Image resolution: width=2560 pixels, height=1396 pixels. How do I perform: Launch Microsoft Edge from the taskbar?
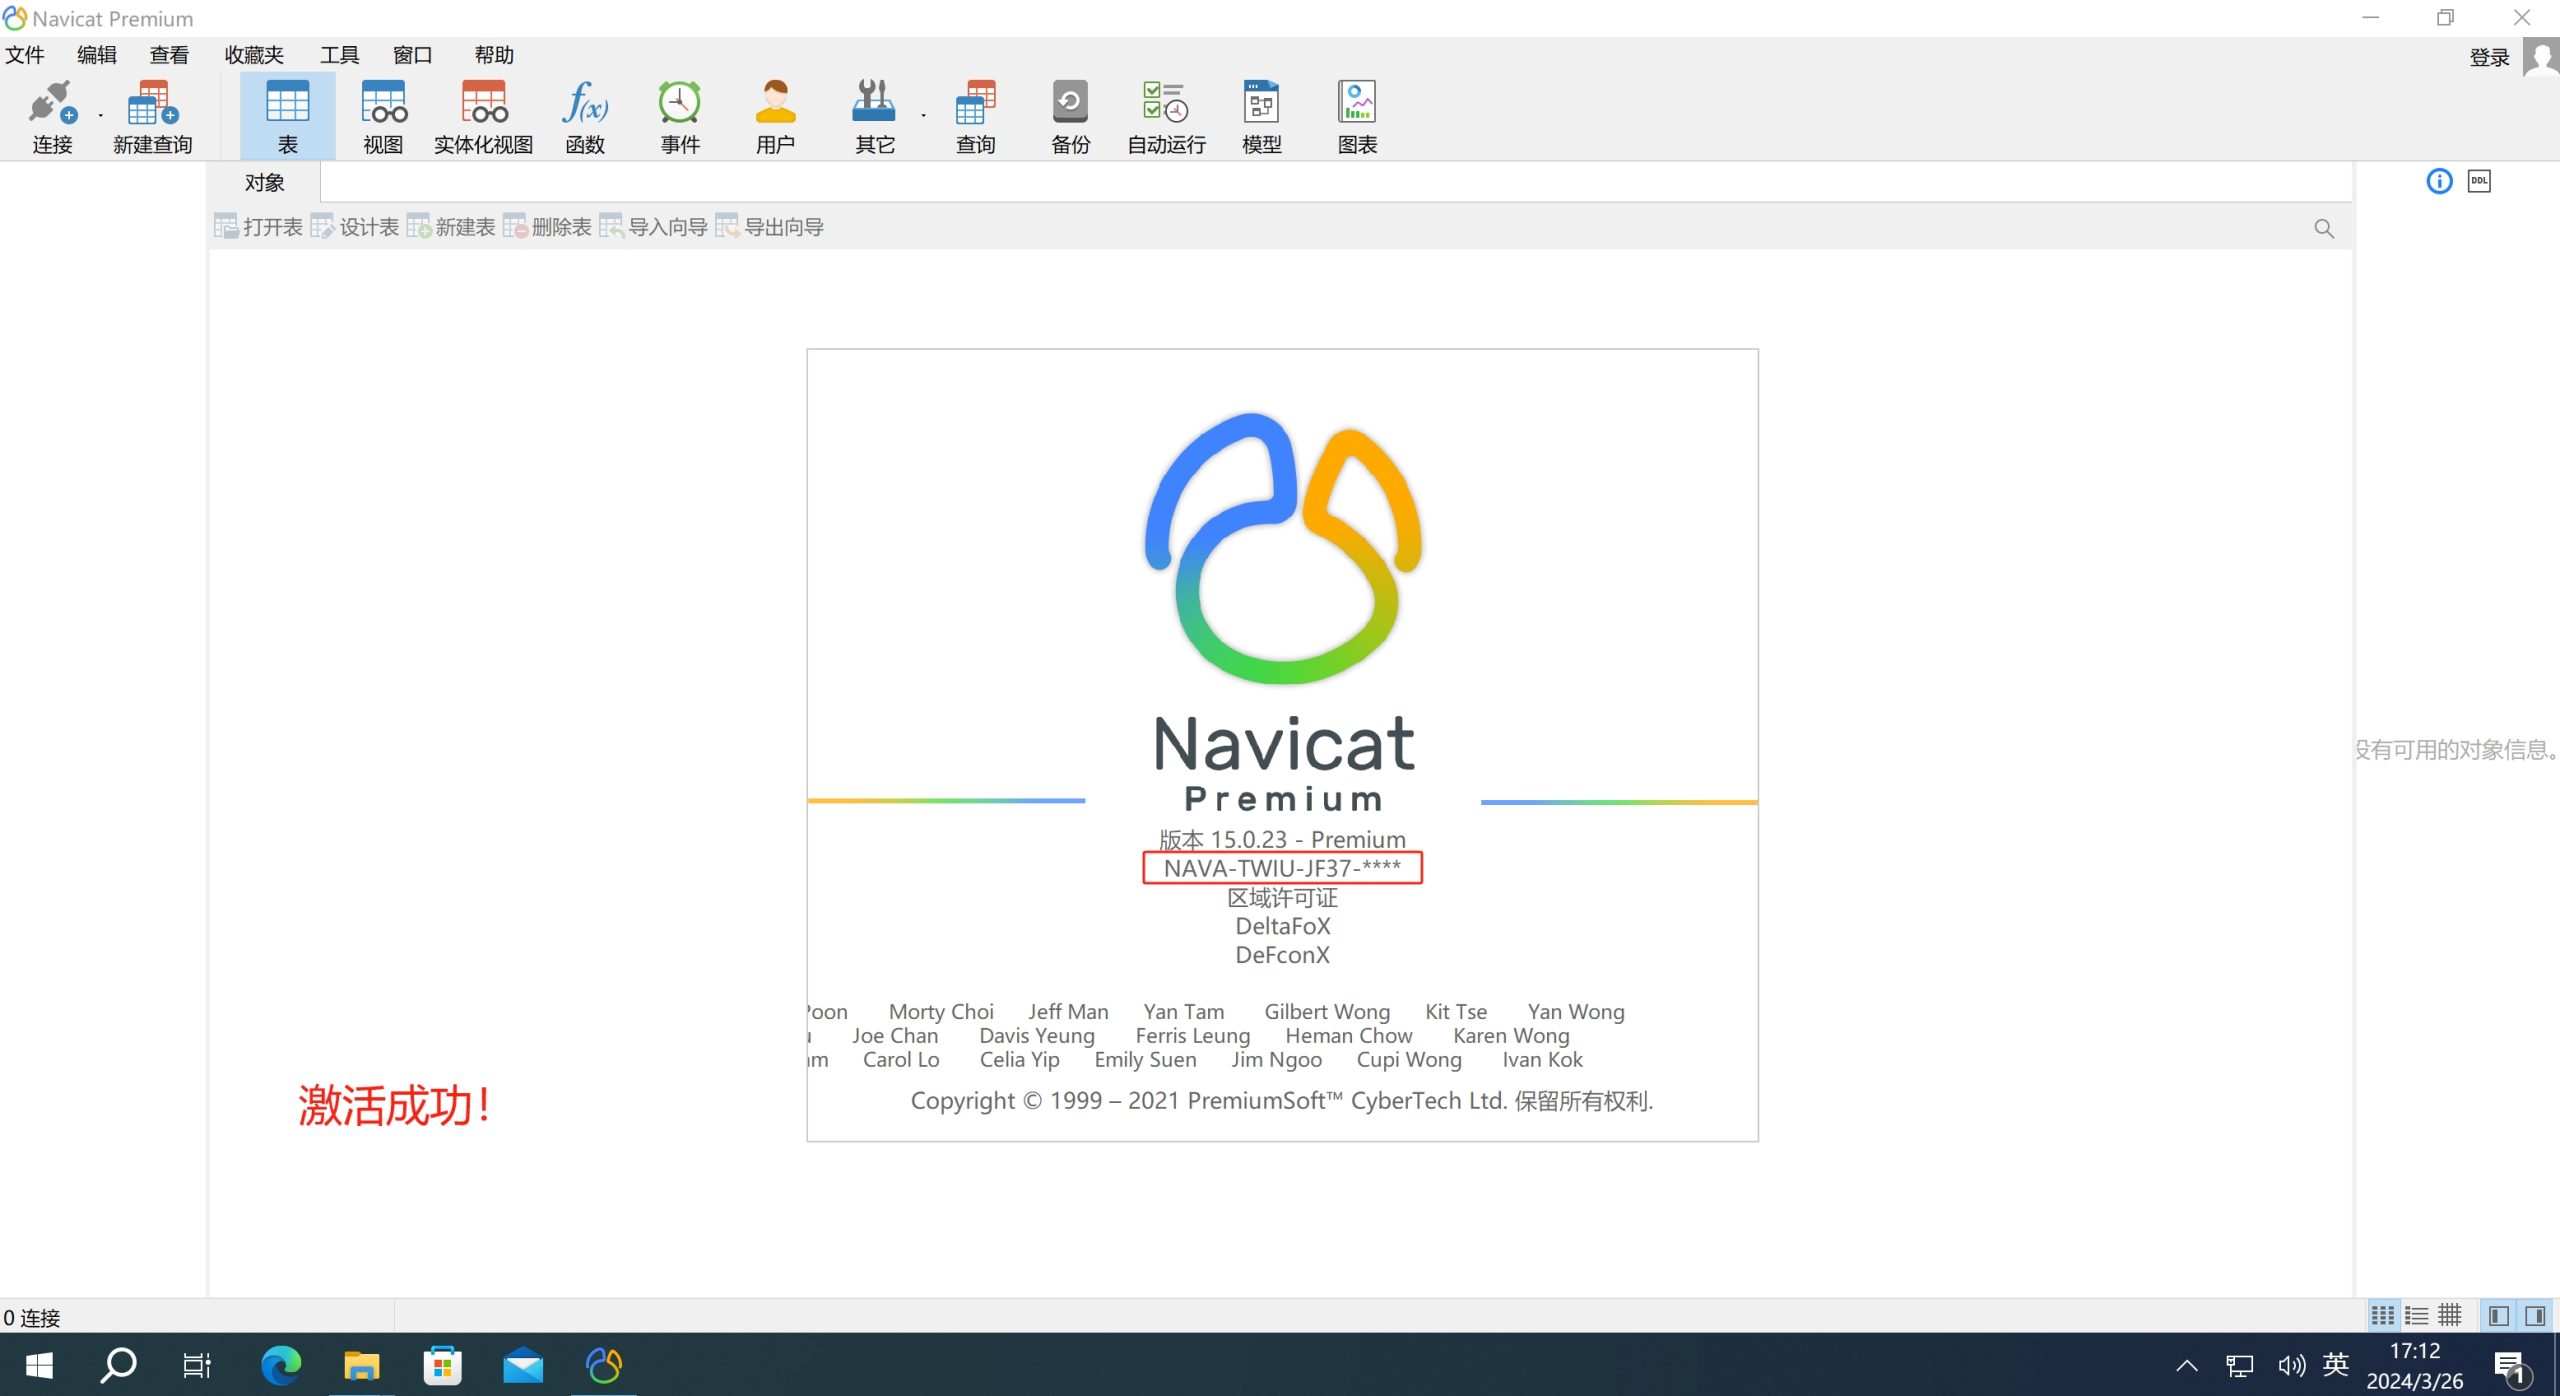(x=280, y=1365)
